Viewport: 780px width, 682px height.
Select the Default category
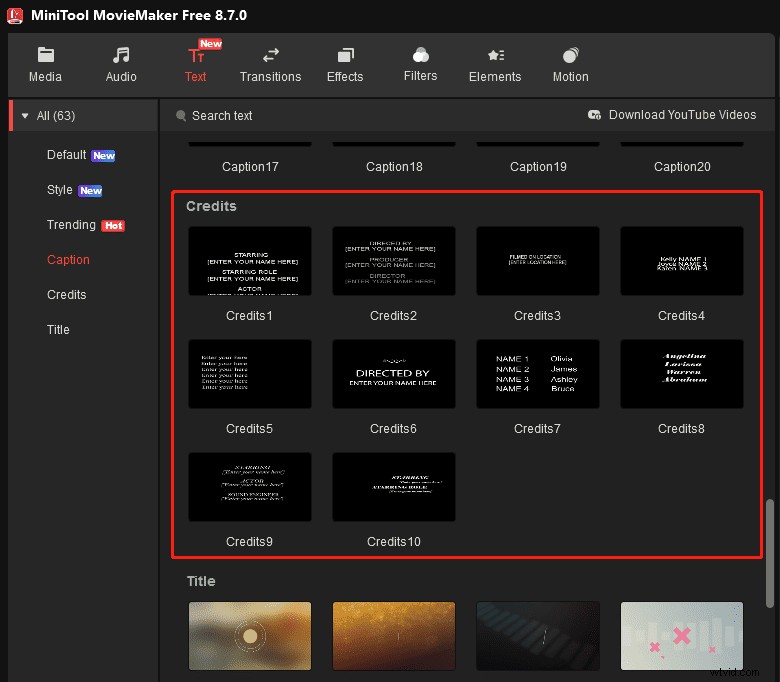[x=67, y=155]
